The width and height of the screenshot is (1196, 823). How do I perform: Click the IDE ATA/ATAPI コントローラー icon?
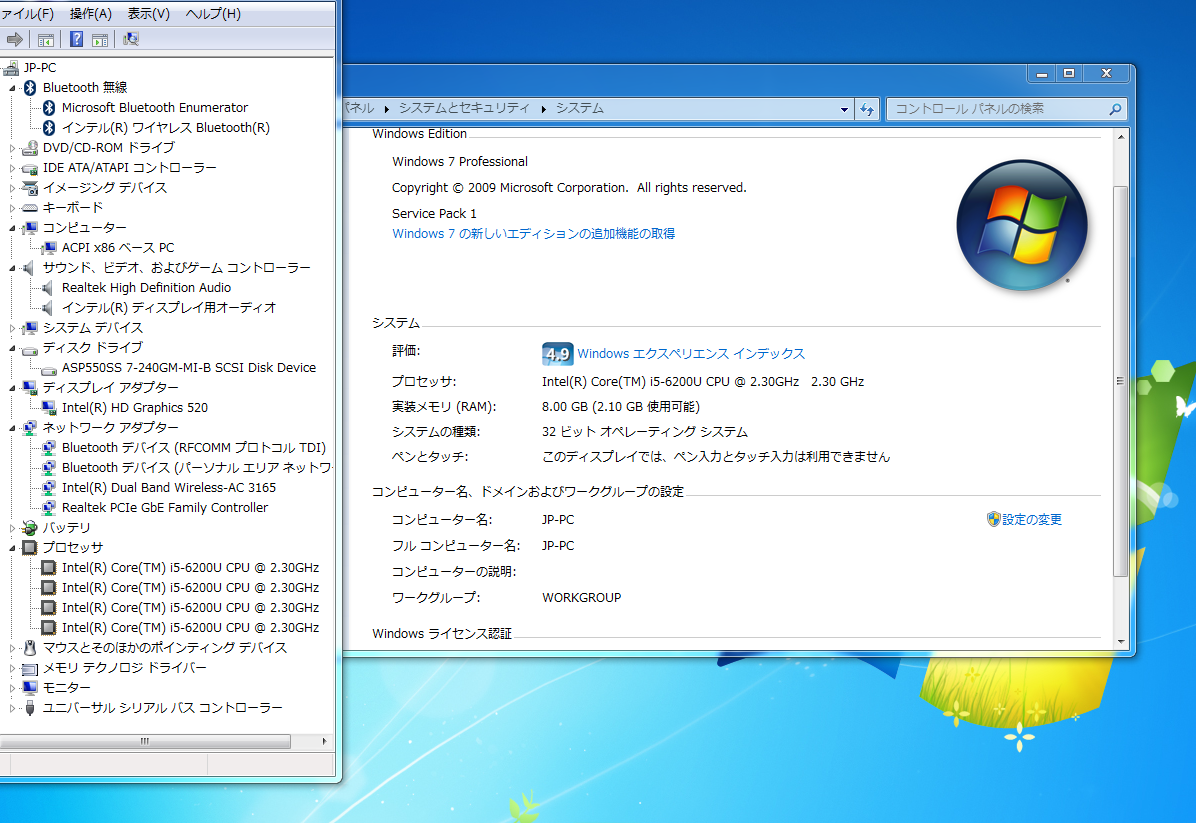click(30, 168)
